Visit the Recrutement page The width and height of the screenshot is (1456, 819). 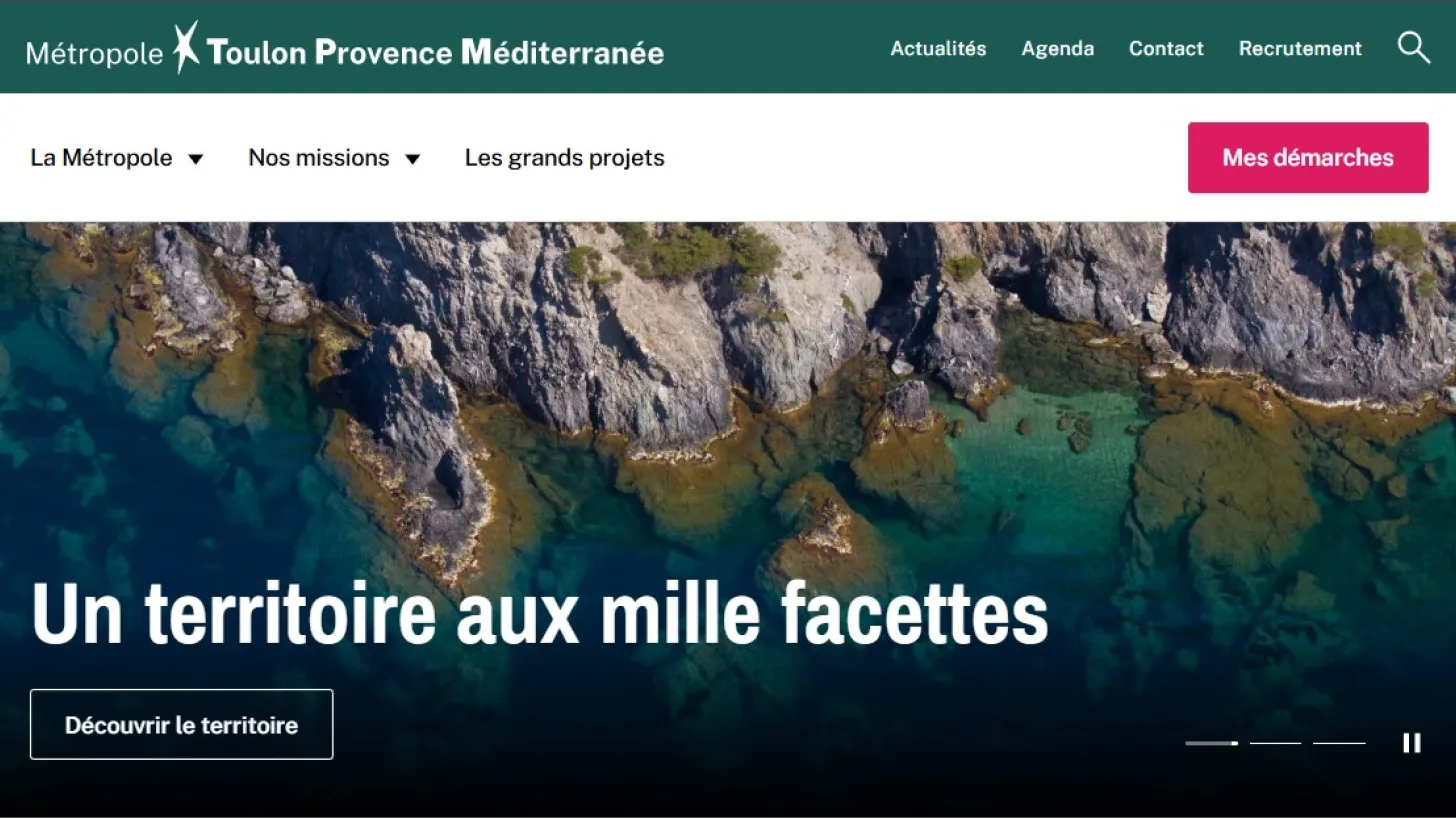[1300, 48]
